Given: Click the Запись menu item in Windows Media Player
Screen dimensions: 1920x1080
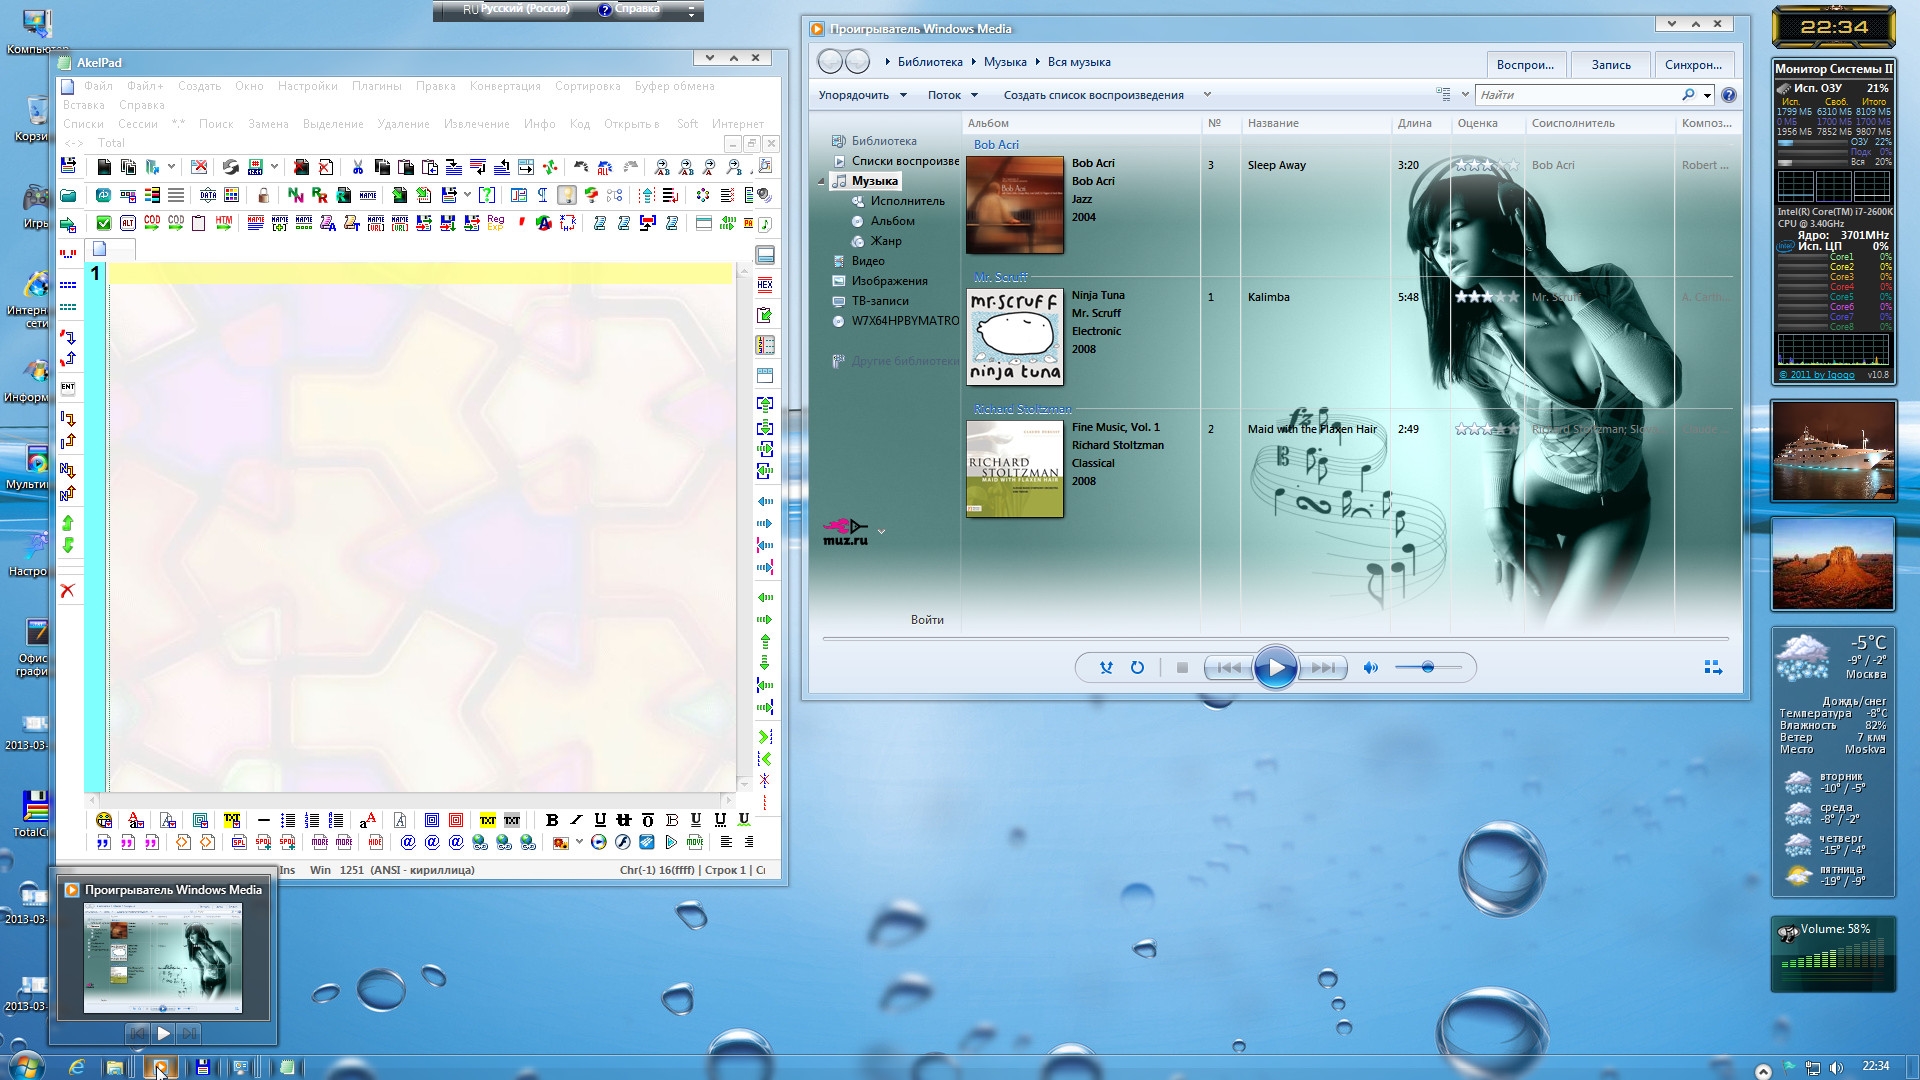Looking at the screenshot, I should click(1610, 62).
